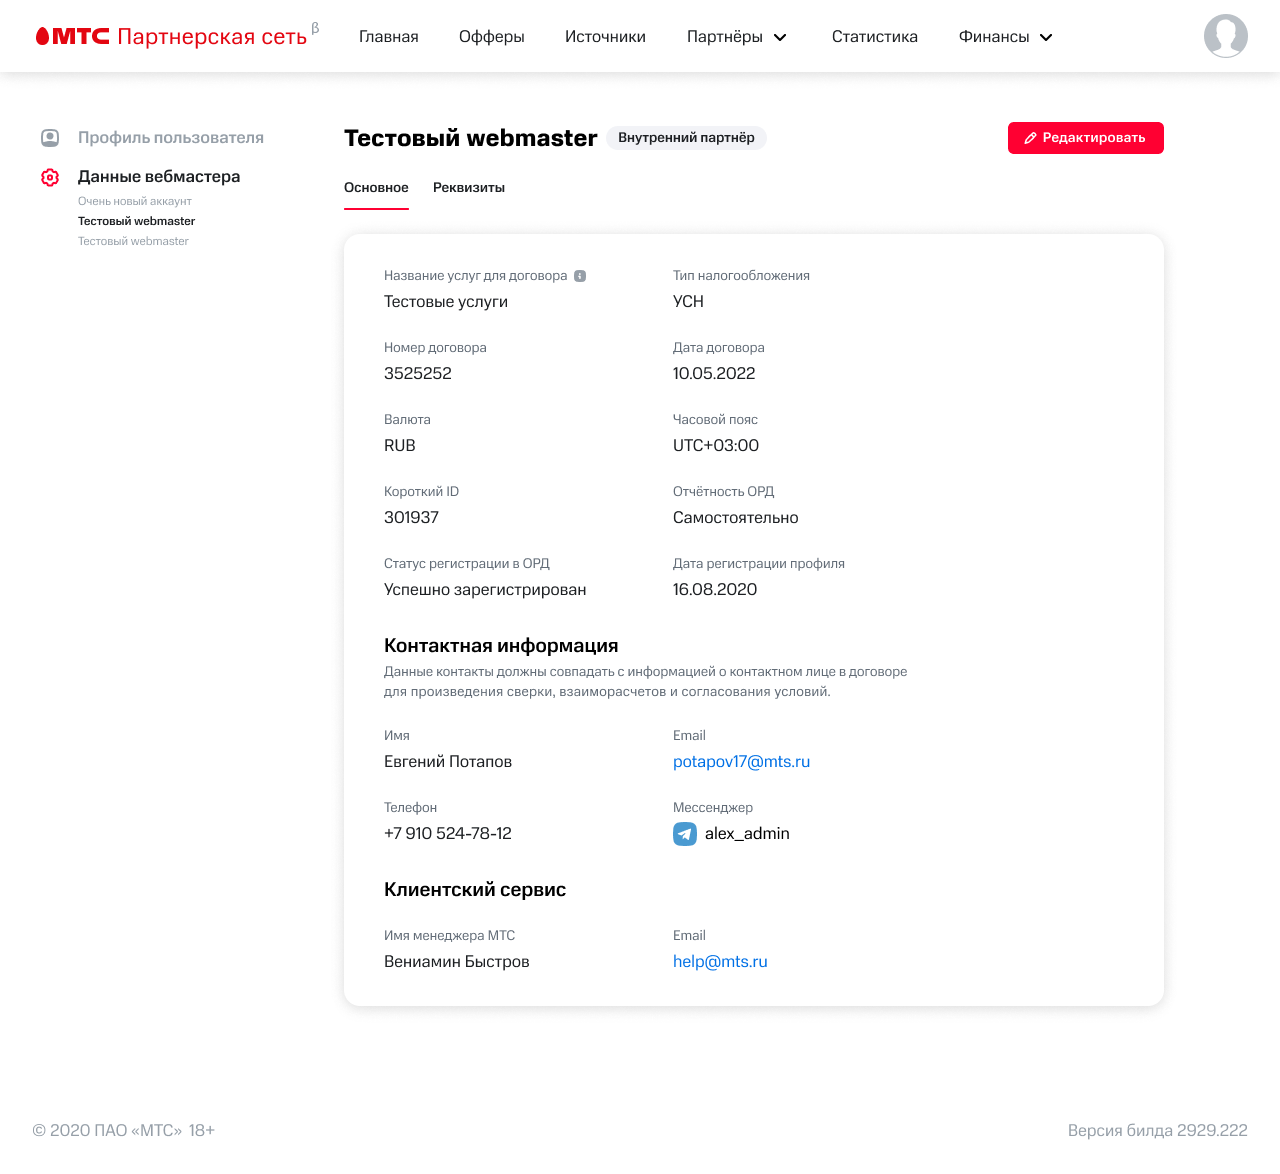The image size is (1280, 1174).
Task: Switch to the Основное tab
Action: (376, 188)
